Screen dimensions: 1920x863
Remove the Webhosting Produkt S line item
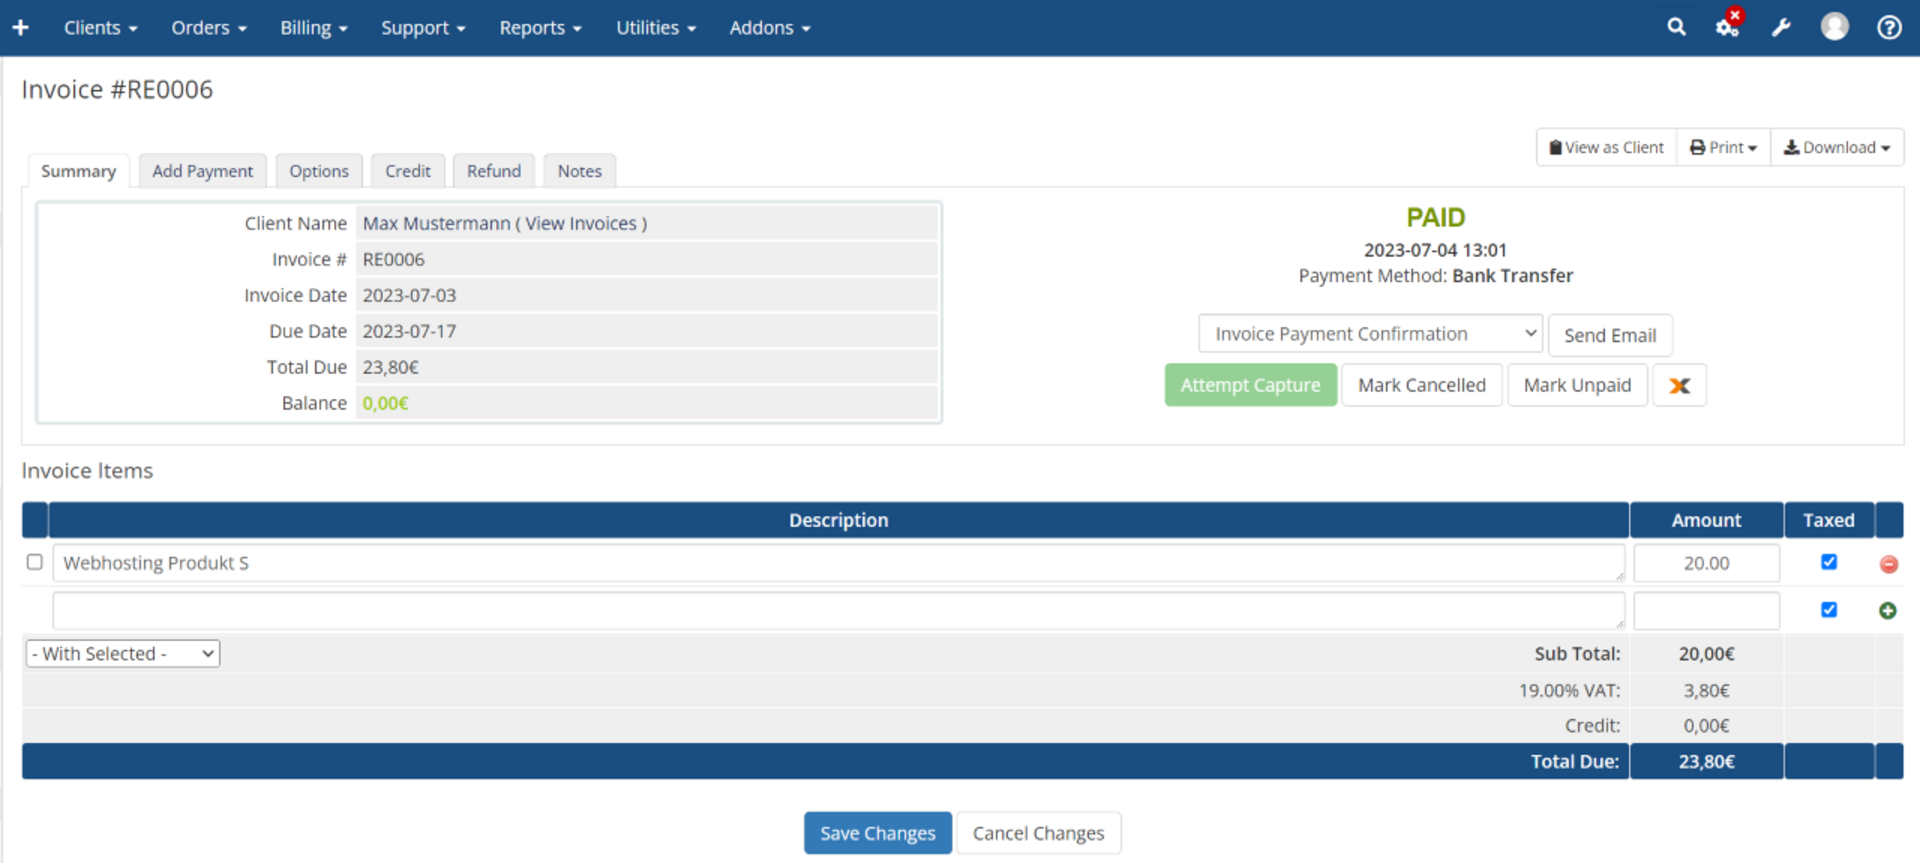(1888, 564)
